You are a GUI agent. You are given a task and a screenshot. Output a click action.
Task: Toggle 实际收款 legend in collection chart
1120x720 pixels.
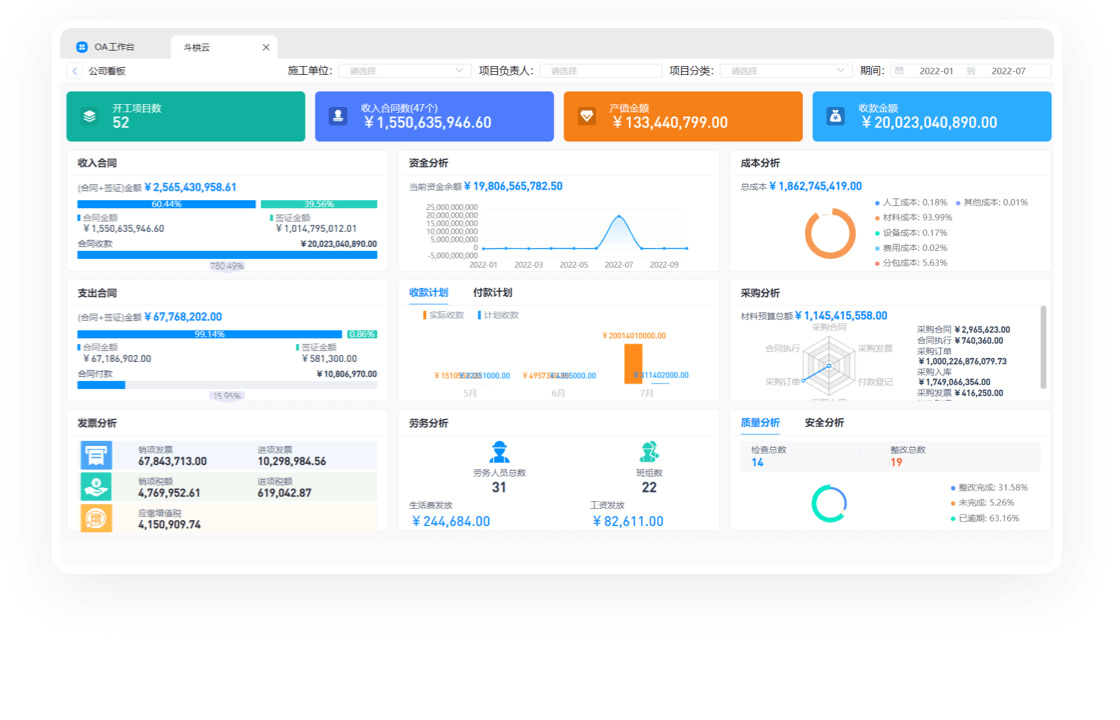[444, 315]
